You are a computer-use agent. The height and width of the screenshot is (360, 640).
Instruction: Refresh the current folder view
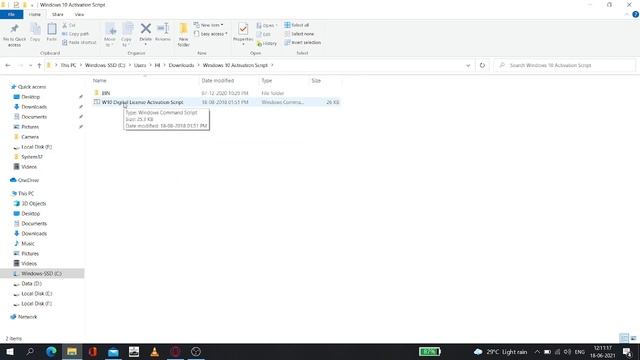coord(482,65)
